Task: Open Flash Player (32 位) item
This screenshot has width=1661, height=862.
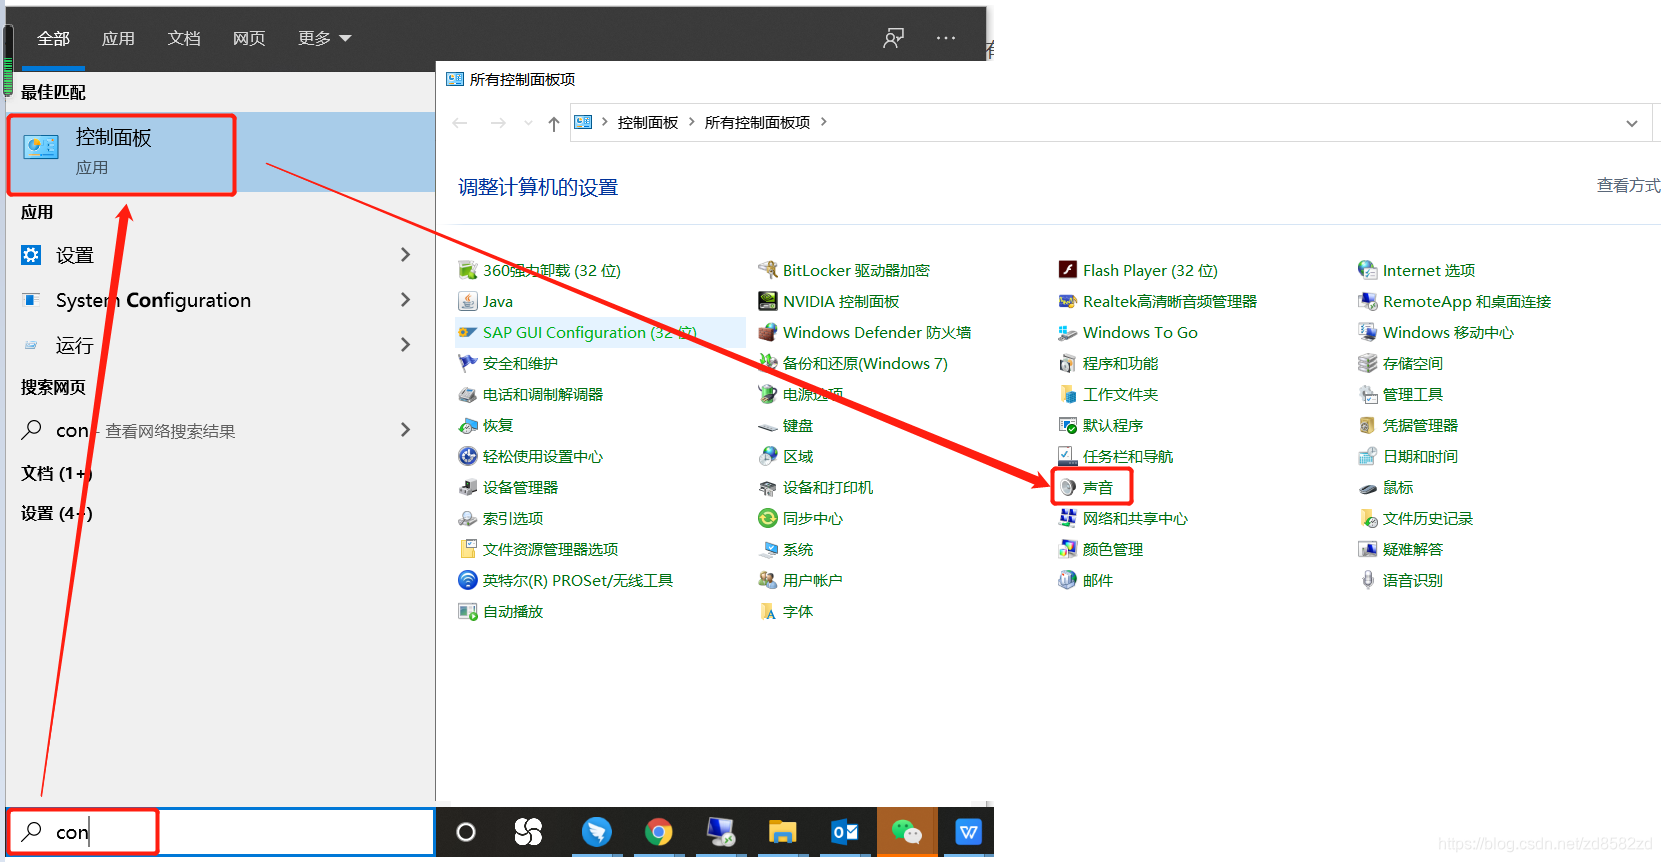Action: [x=1138, y=271]
